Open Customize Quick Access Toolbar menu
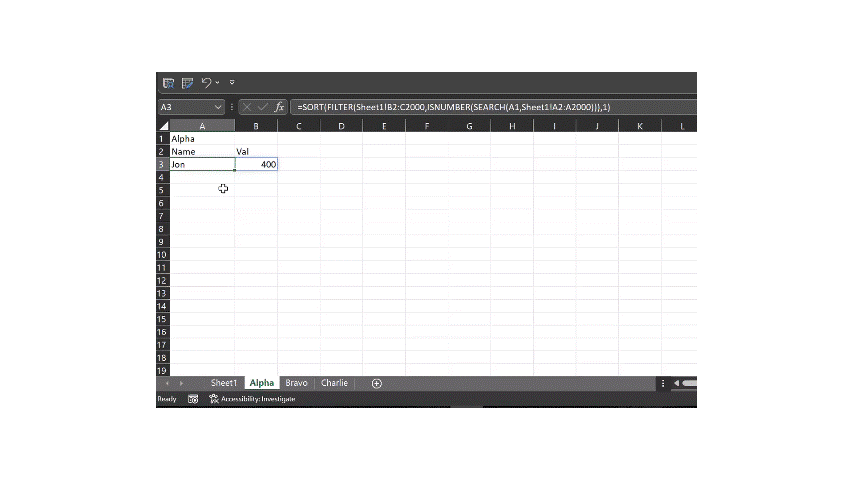The height and width of the screenshot is (480, 853). click(x=232, y=83)
